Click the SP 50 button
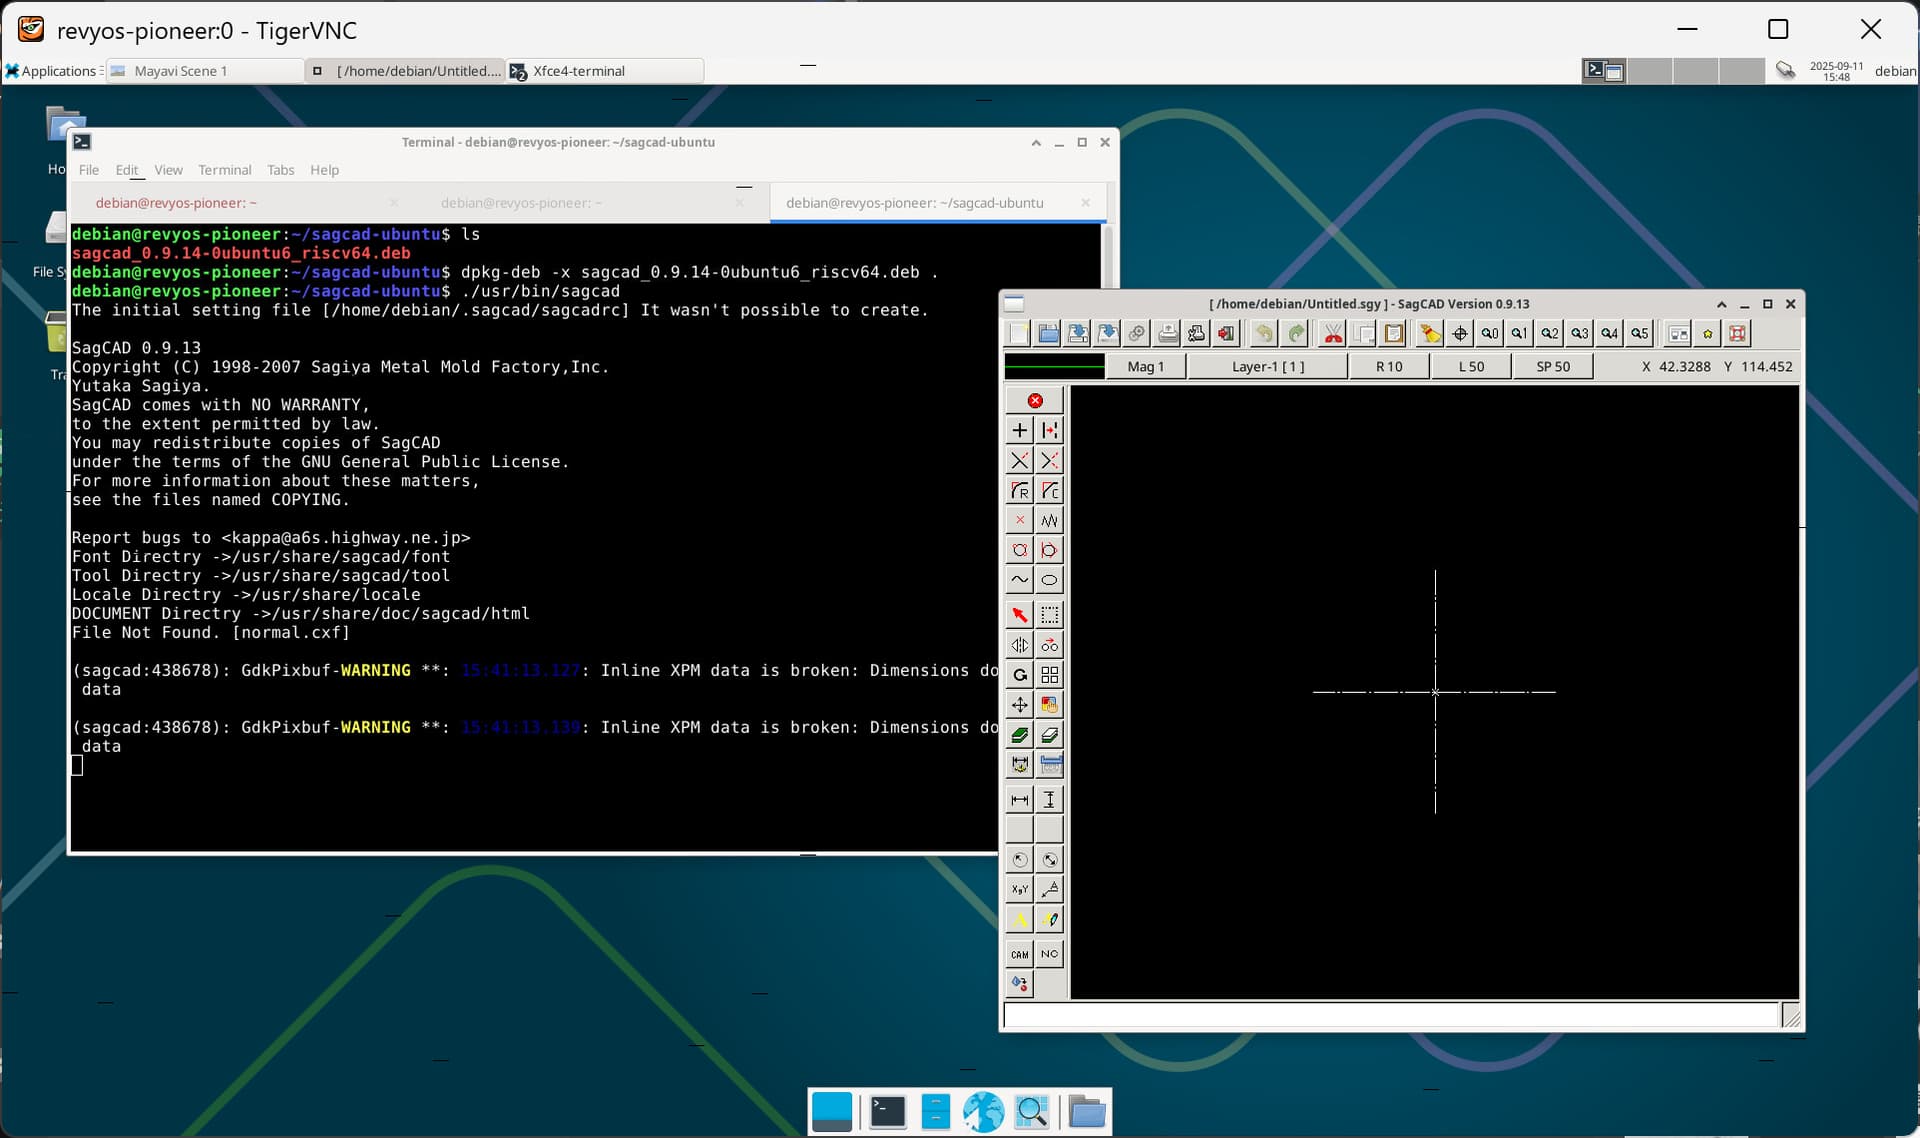Image resolution: width=1920 pixels, height=1138 pixels. 1552,367
